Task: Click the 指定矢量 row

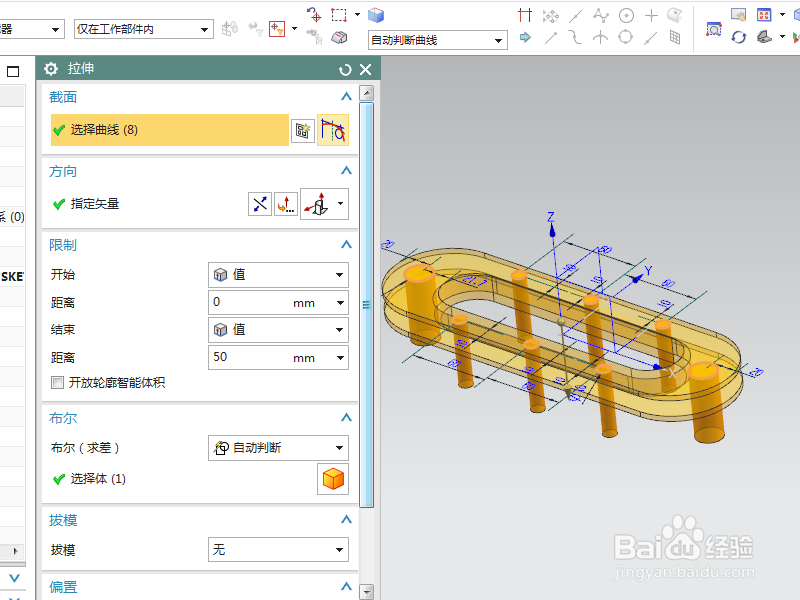Action: (148, 204)
